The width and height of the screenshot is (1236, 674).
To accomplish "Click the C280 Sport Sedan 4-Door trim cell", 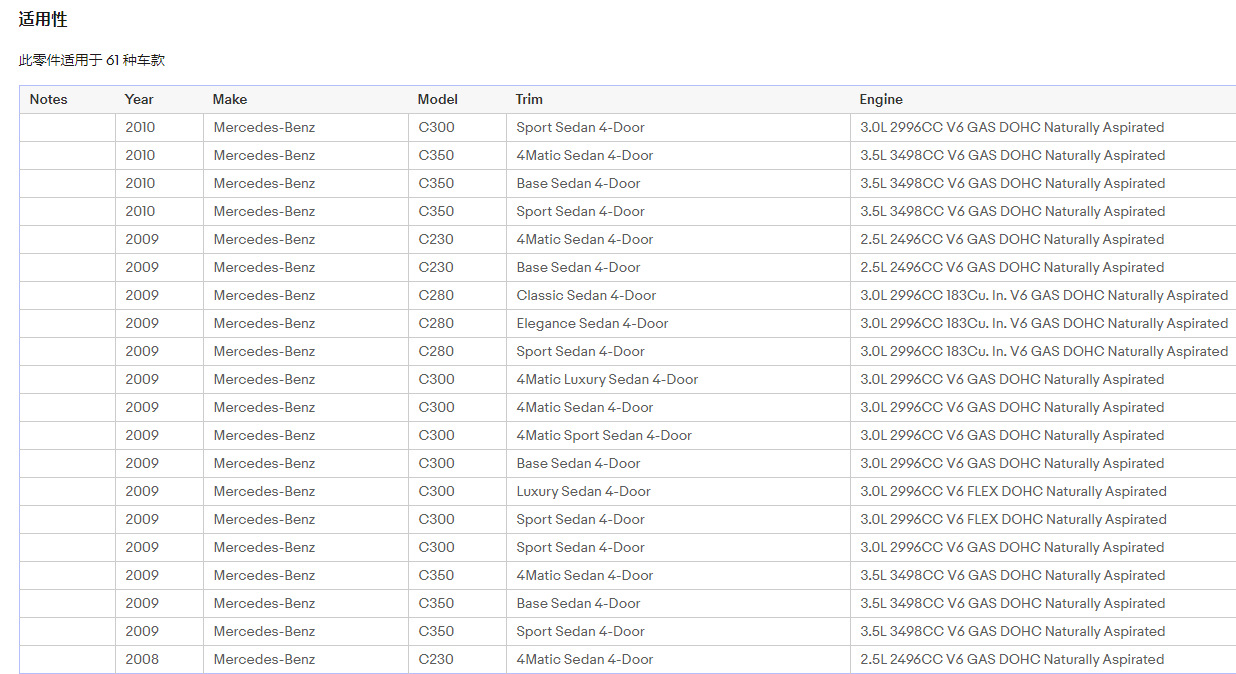I will click(x=678, y=352).
